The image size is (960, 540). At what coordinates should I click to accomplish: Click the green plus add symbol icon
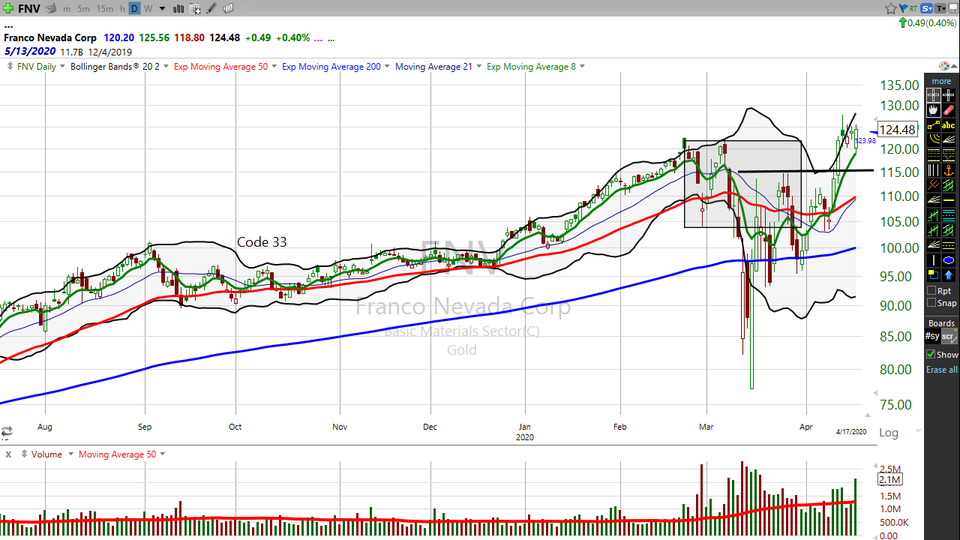tap(9, 9)
